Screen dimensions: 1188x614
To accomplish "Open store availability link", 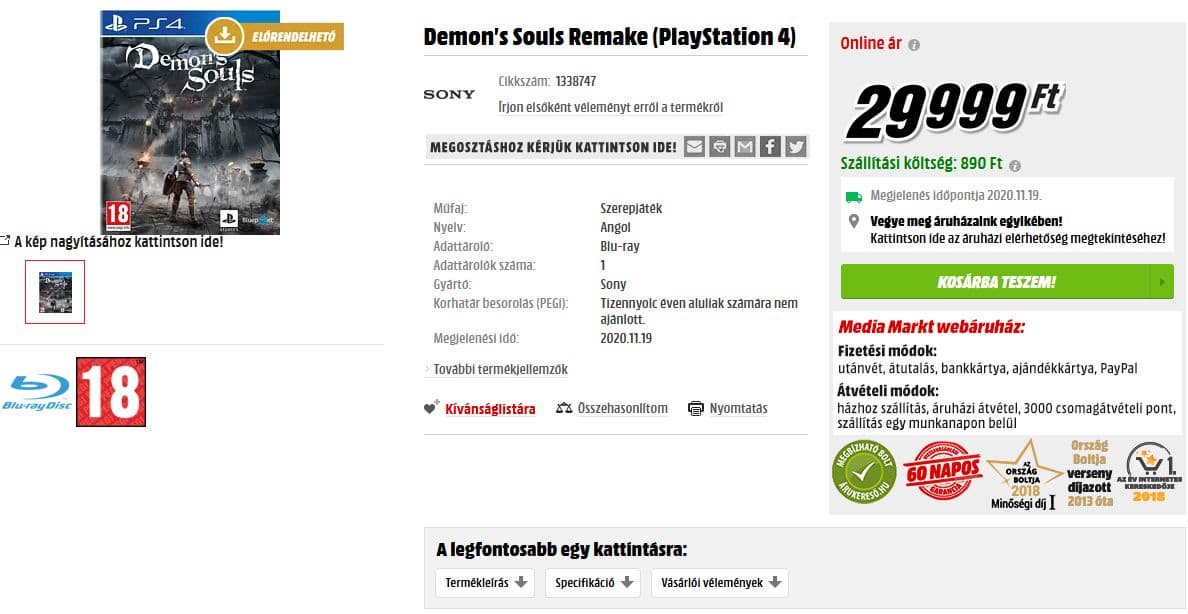I will (x=1017, y=238).
